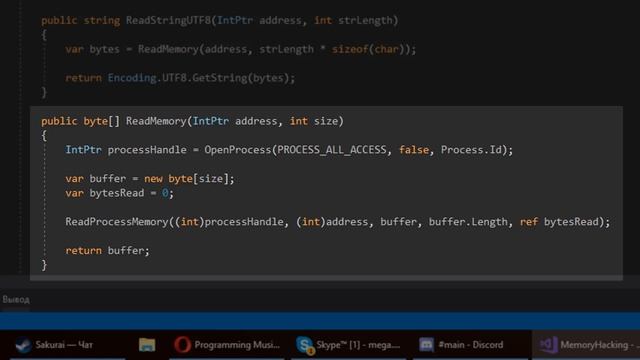Click the sizeof(char) expression
The image size is (640, 360).
click(x=368, y=49)
